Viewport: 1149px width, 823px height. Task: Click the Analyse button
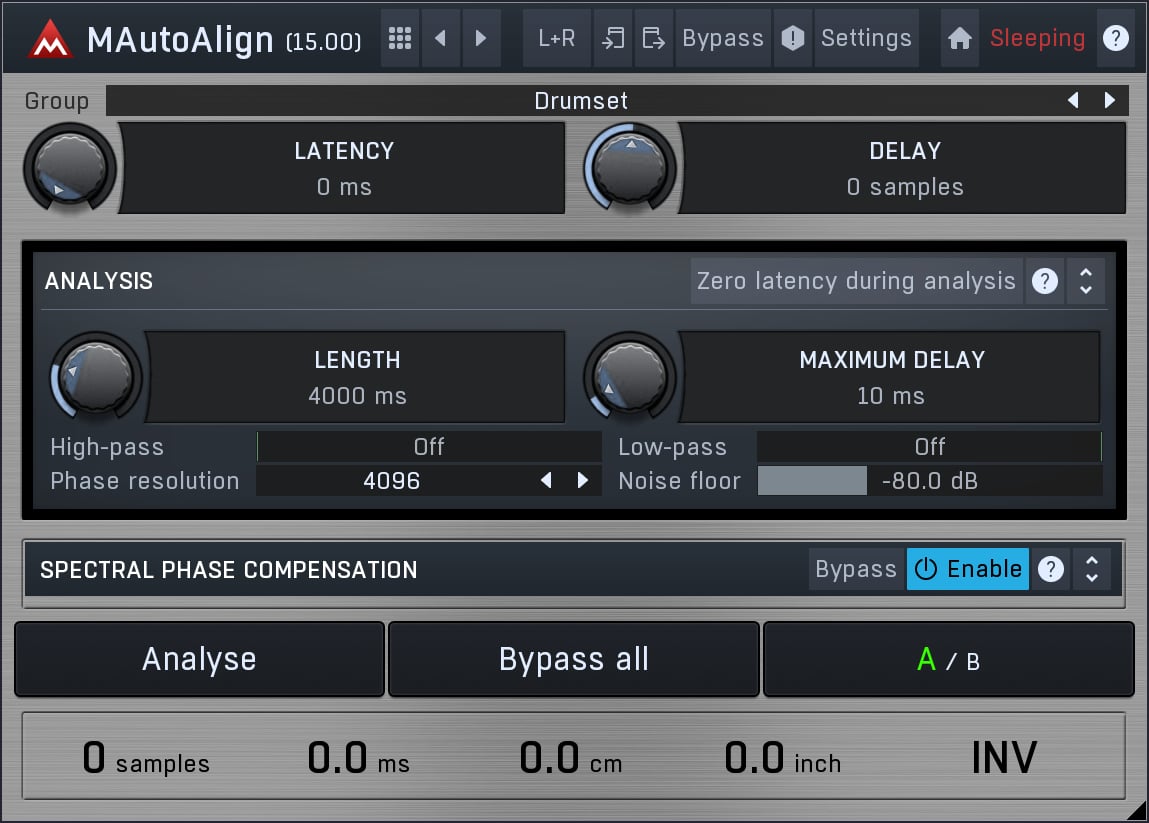[x=199, y=659]
